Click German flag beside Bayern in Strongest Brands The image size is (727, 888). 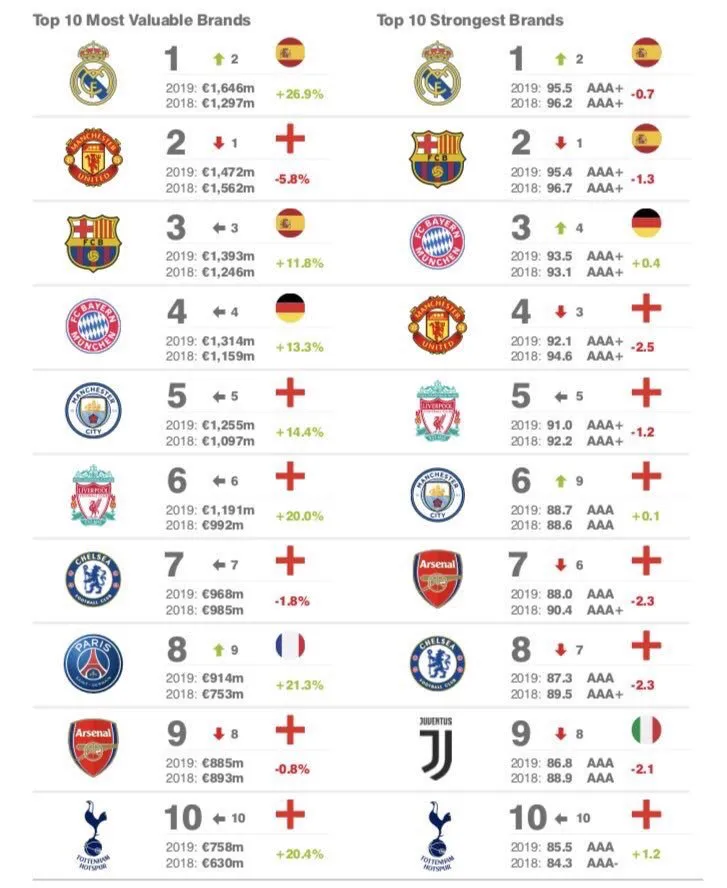(647, 223)
